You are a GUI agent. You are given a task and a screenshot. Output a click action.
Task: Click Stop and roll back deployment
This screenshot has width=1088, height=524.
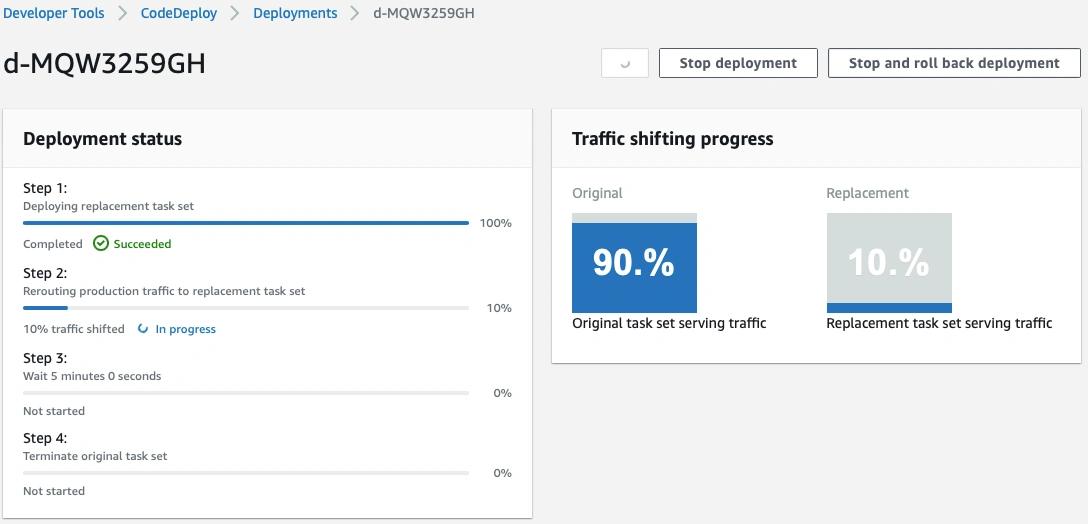954,63
